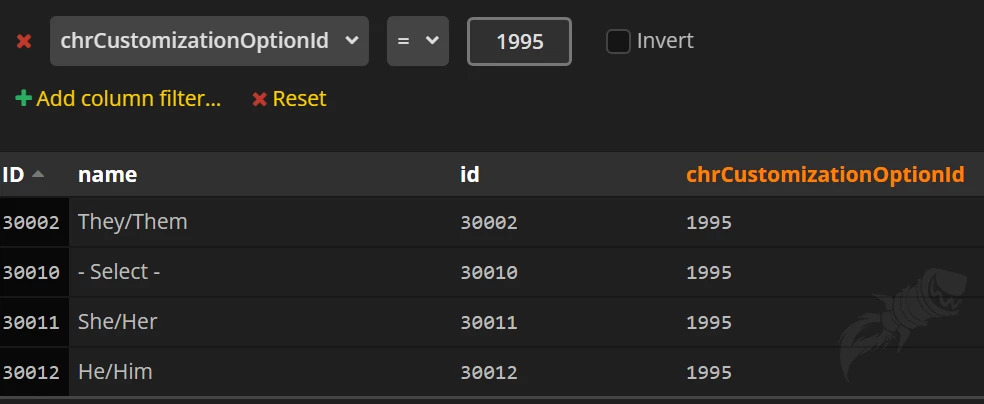Image resolution: width=984 pixels, height=404 pixels.
Task: Sort table by the name column header
Action: tap(107, 175)
